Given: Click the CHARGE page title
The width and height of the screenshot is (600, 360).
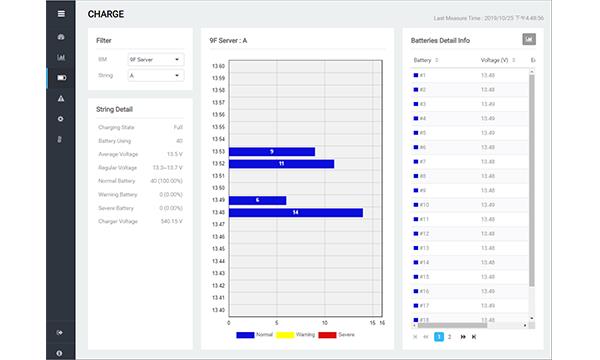Looking at the screenshot, I should 106,15.
